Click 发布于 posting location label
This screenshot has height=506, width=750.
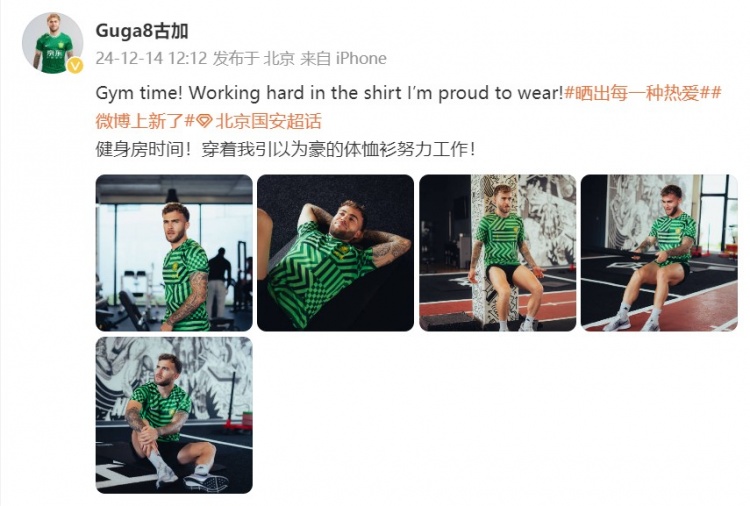pyautogui.click(x=236, y=58)
